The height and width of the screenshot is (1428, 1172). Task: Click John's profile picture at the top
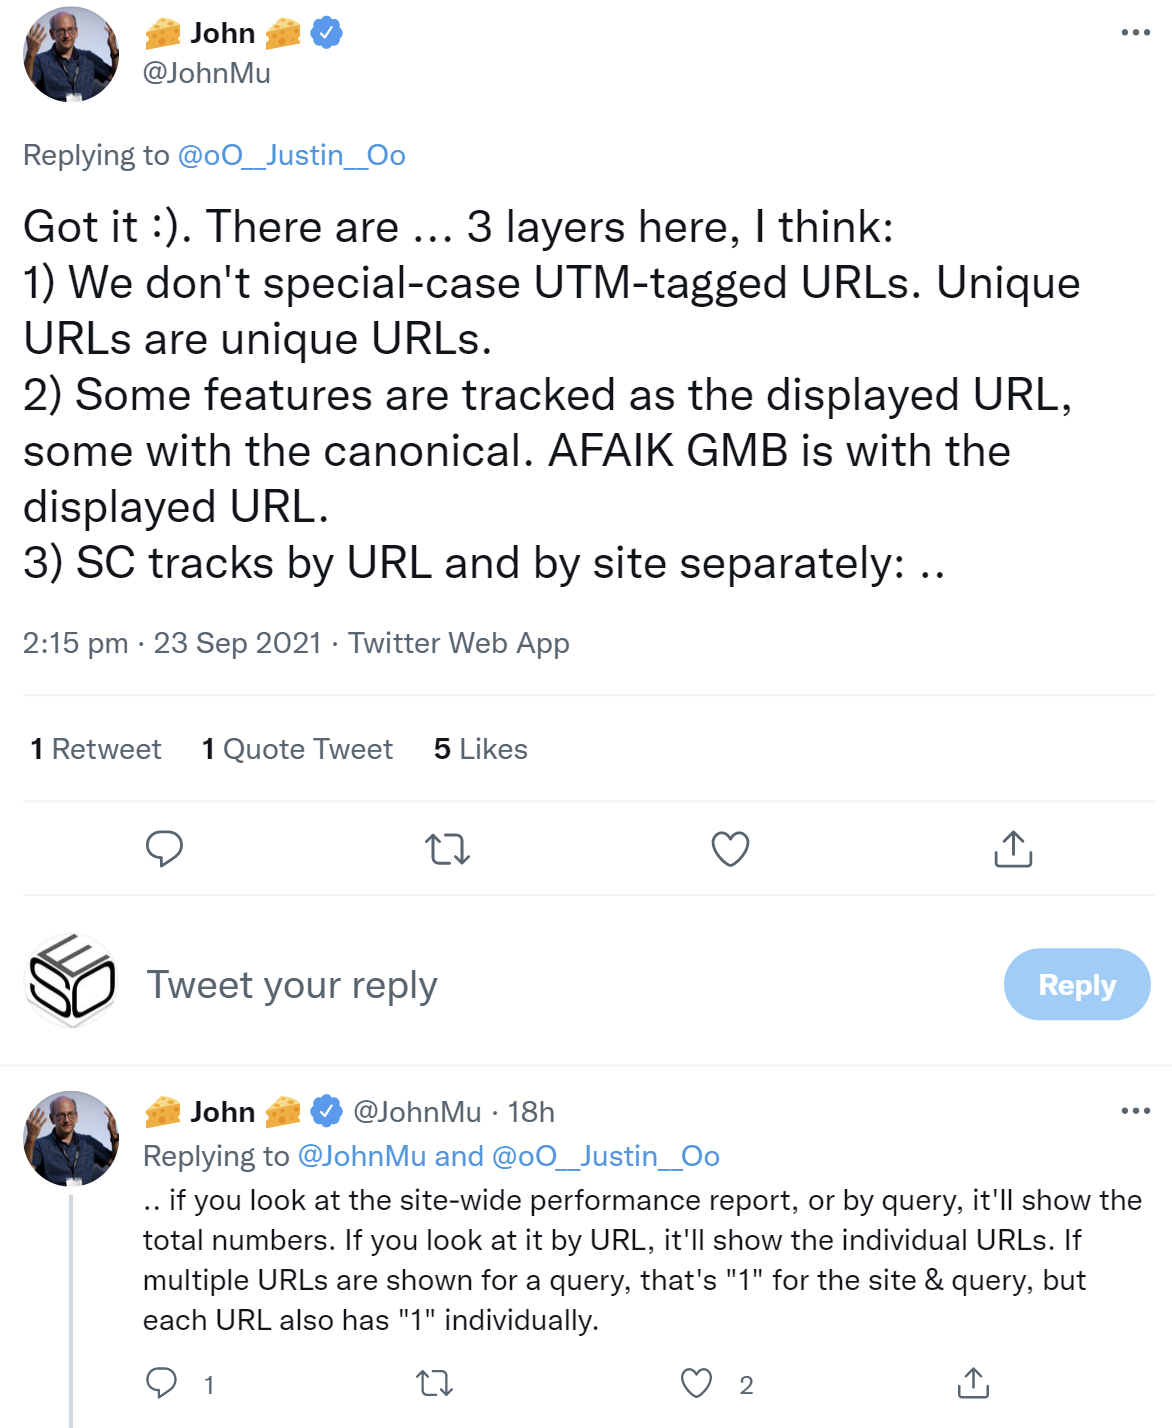coord(71,54)
